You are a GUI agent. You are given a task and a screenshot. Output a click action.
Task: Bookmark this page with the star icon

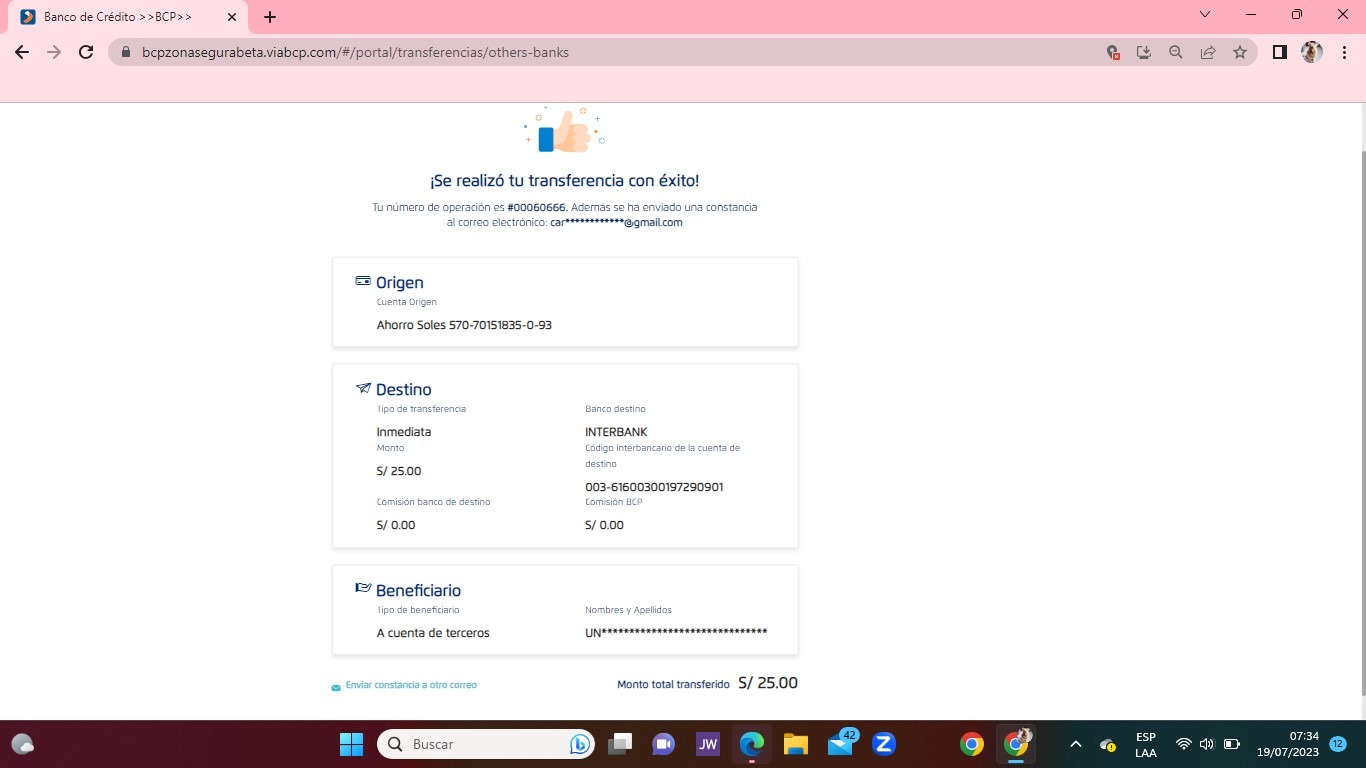[1240, 52]
